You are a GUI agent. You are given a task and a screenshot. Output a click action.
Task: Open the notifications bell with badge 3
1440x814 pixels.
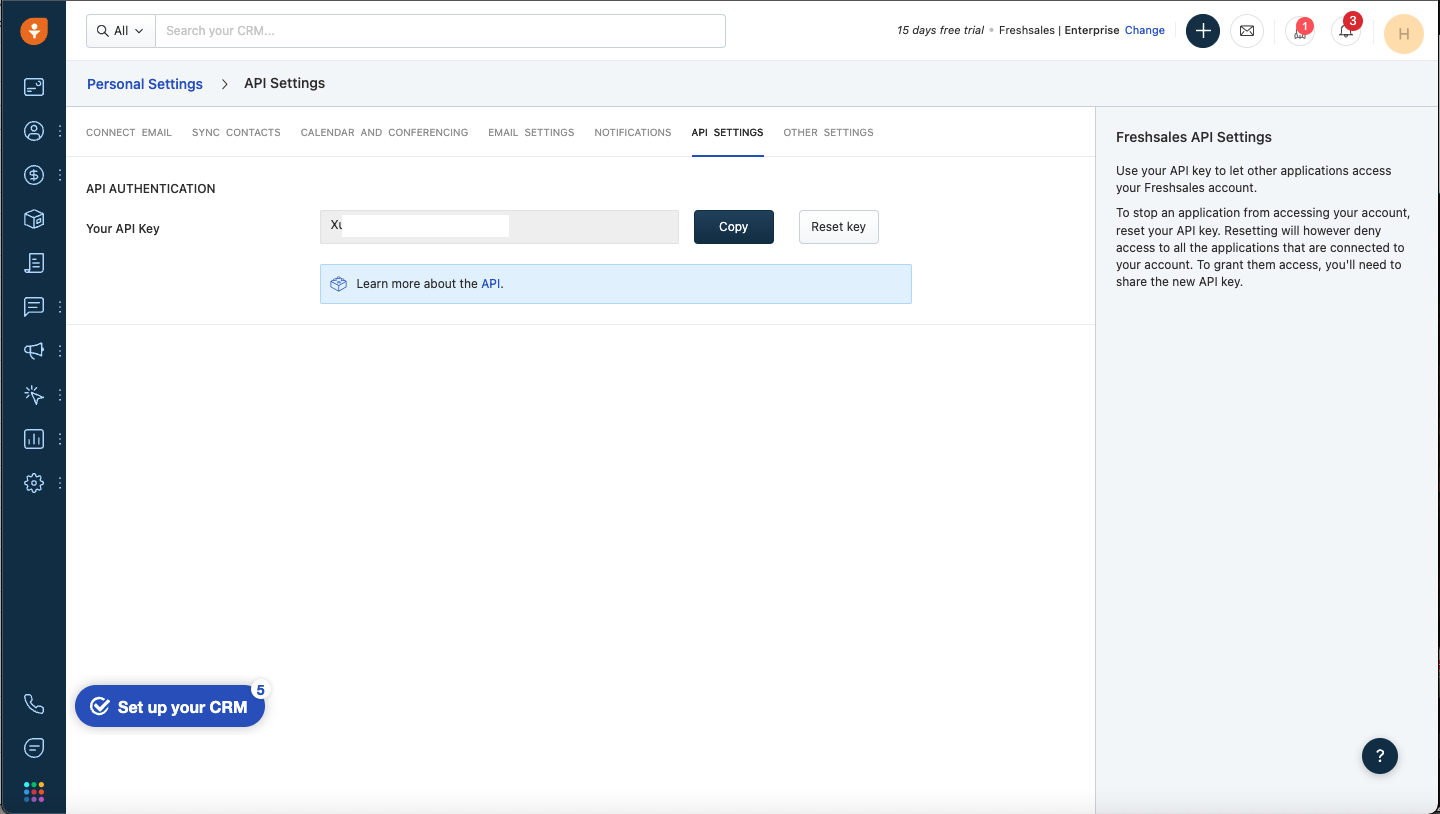[x=1347, y=31]
